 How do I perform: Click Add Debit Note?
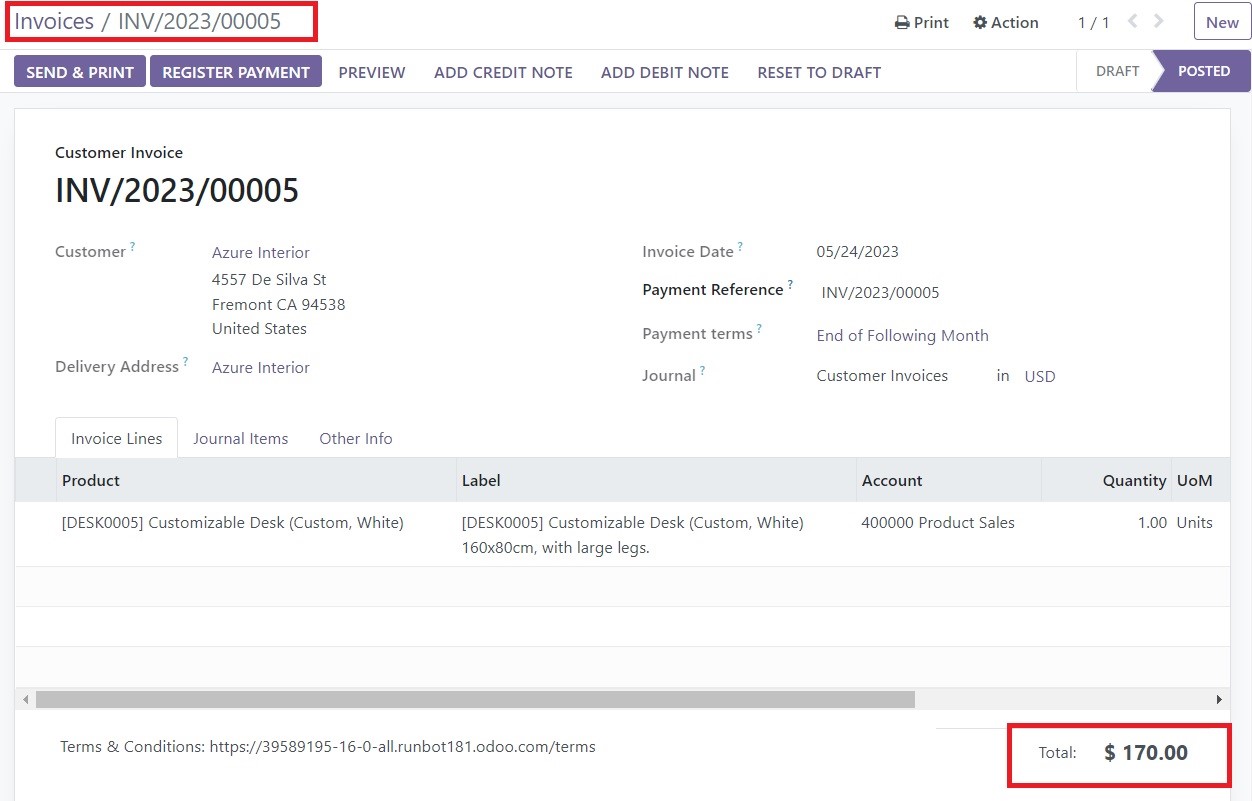point(664,72)
